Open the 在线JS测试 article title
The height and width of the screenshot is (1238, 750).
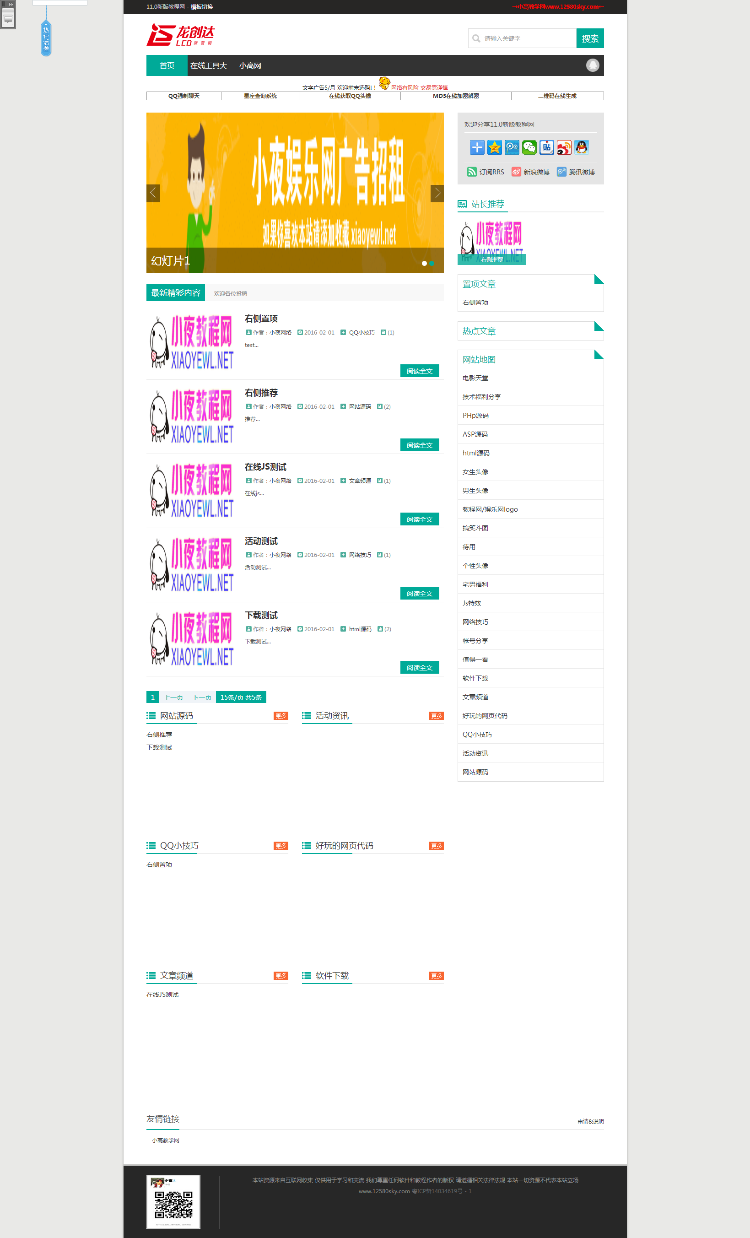pyautogui.click(x=265, y=467)
